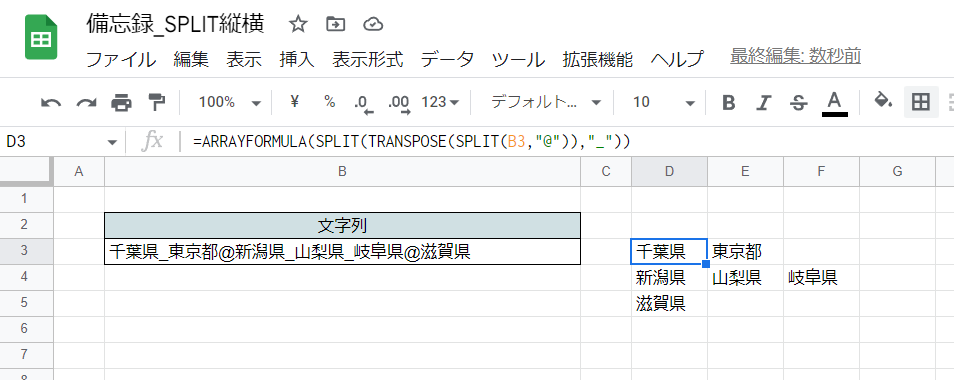The height and width of the screenshot is (380, 954).
Task: Select row 5 header
Action: pos(27,303)
